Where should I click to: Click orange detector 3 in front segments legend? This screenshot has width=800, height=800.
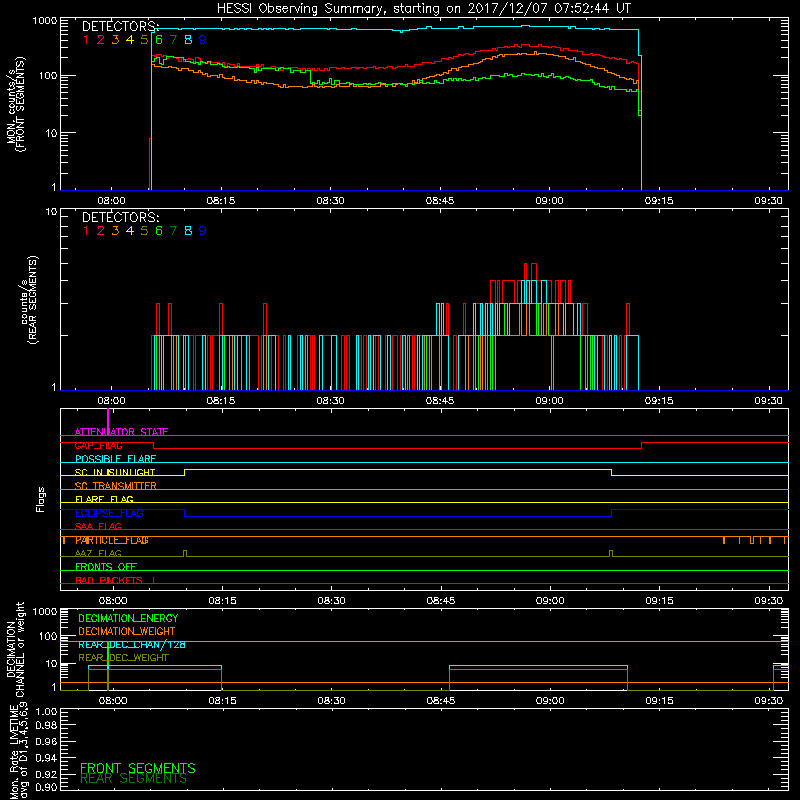tap(115, 40)
